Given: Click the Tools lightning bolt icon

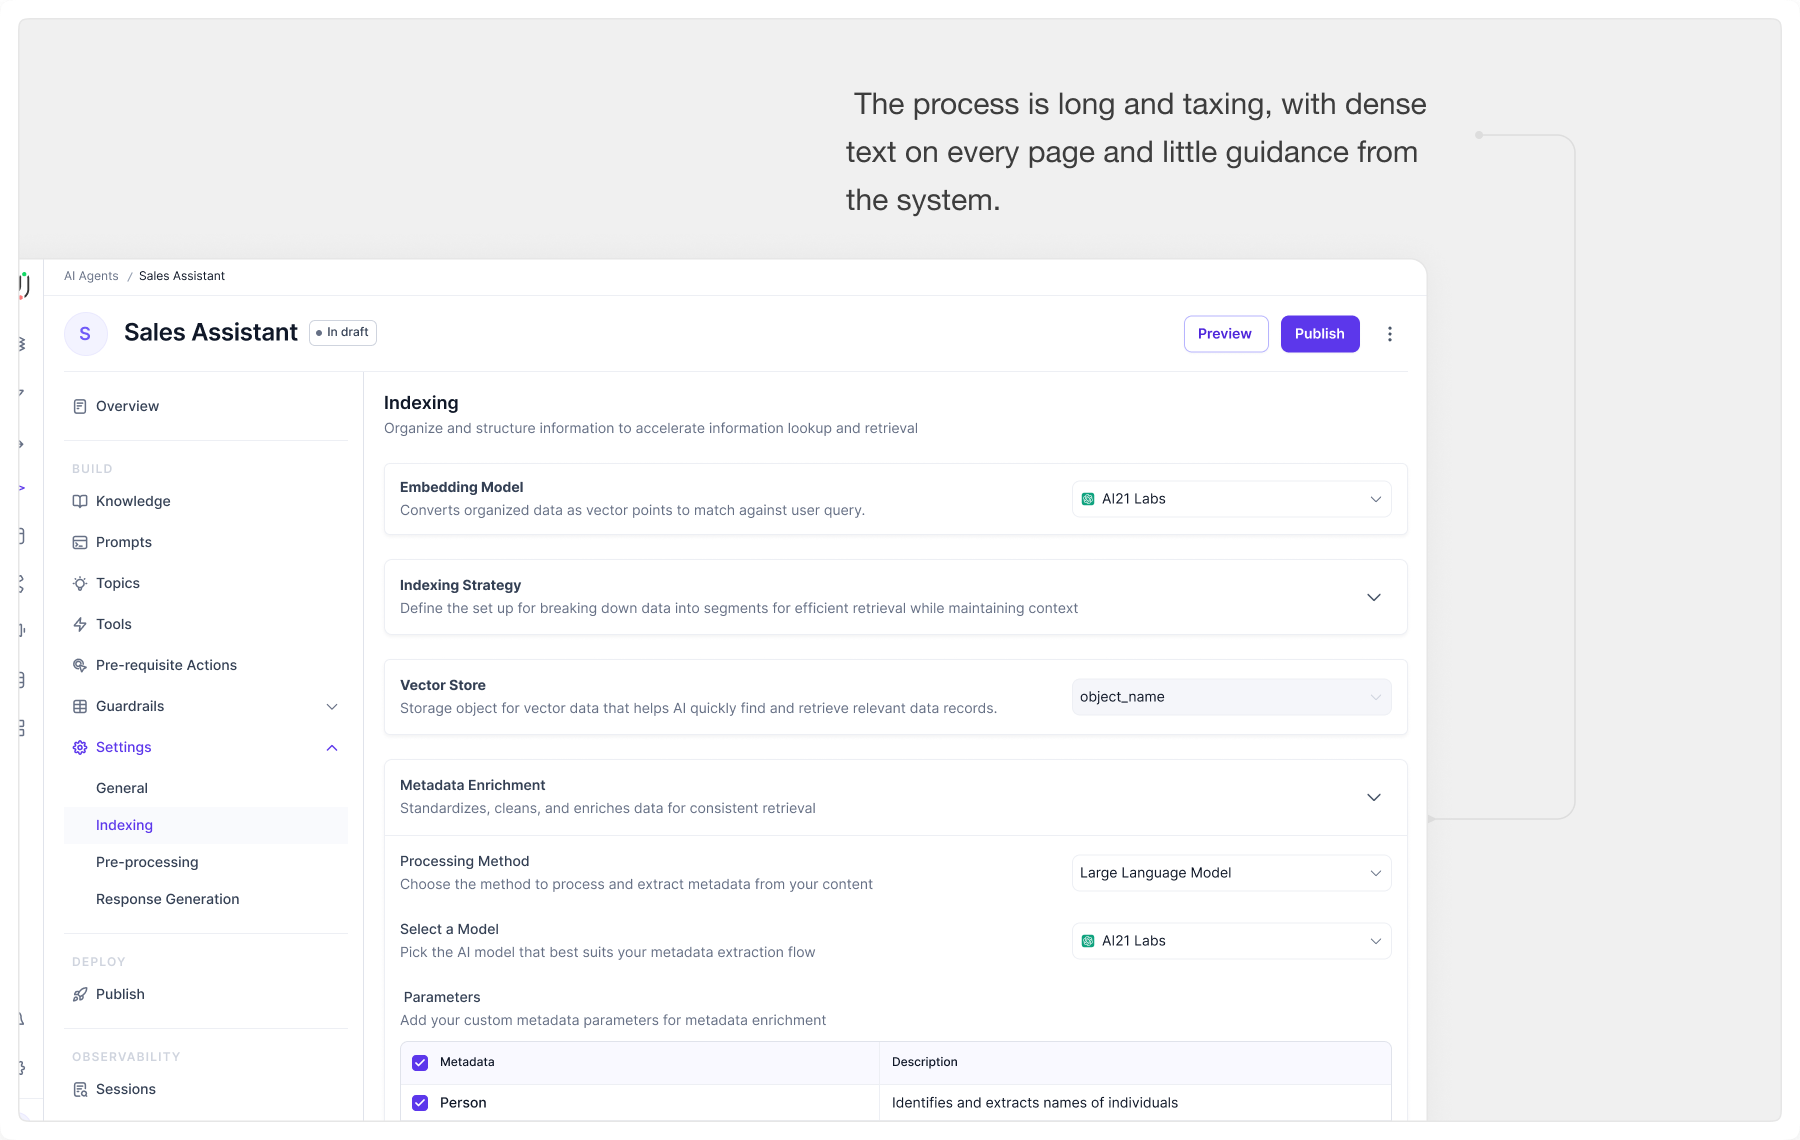Looking at the screenshot, I should [80, 624].
